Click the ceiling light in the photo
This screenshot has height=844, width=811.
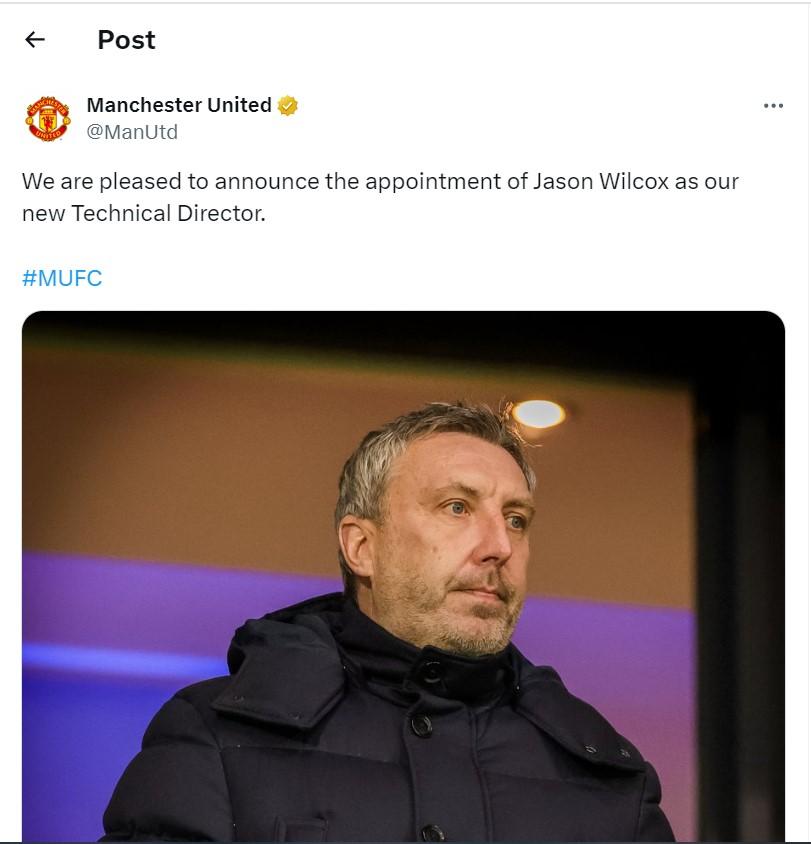click(538, 414)
